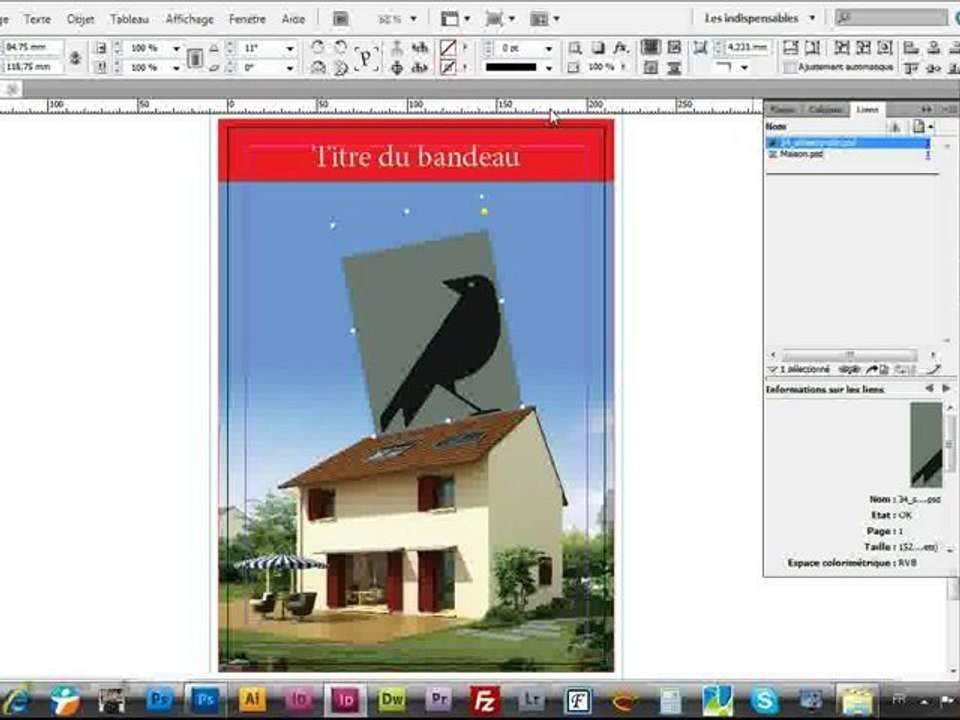Click the height field showing 118.75 mm

(32, 66)
